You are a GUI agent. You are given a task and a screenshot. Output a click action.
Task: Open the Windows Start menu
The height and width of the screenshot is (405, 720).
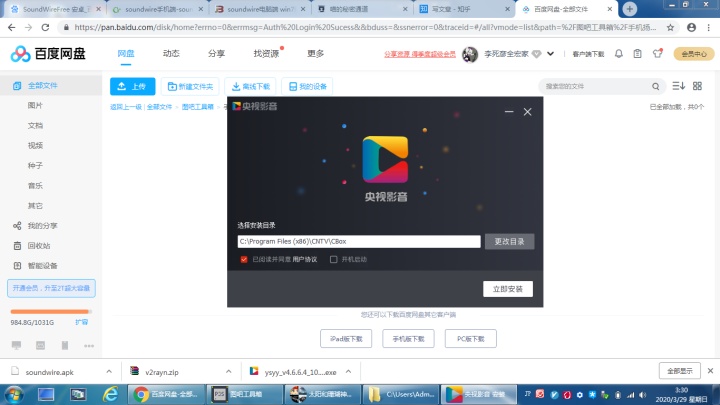coord(13,394)
